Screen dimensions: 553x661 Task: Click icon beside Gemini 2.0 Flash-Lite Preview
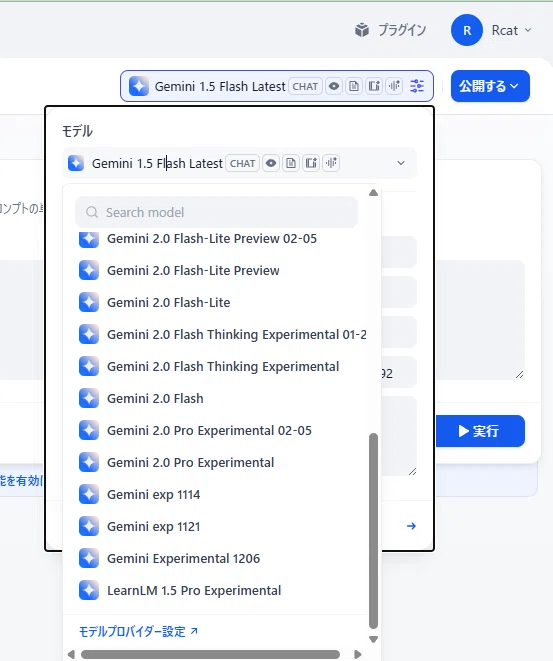89,270
